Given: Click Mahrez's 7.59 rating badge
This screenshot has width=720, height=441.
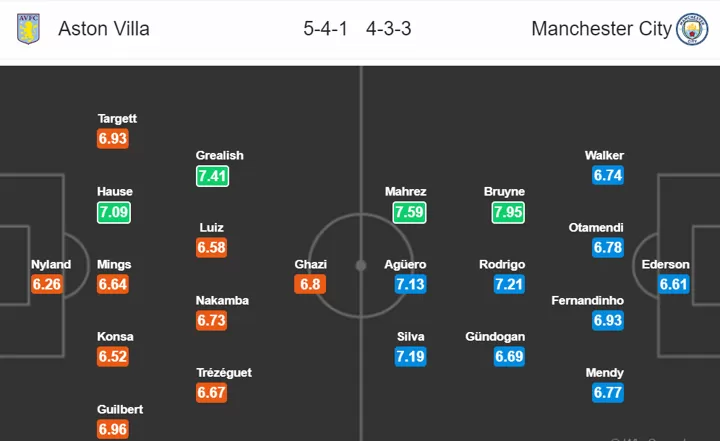Looking at the screenshot, I should [409, 212].
